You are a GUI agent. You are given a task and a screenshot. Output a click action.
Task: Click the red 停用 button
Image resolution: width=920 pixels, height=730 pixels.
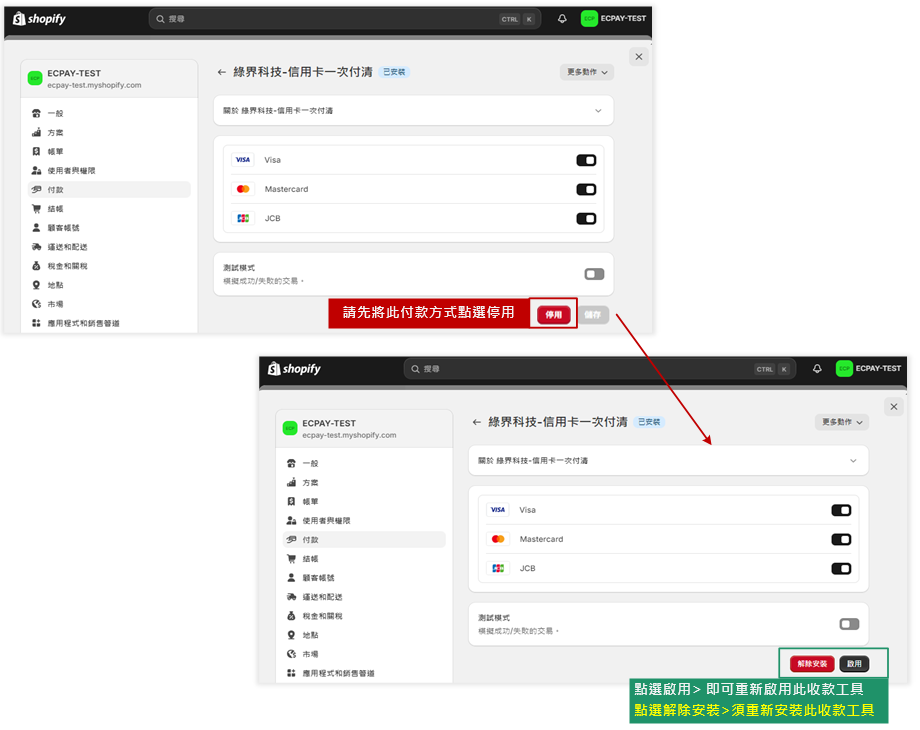[554, 314]
